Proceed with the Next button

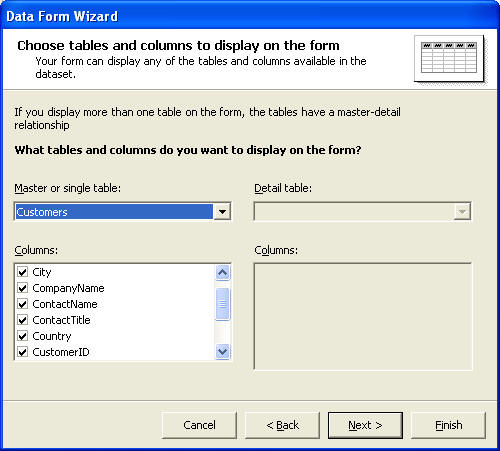365,425
